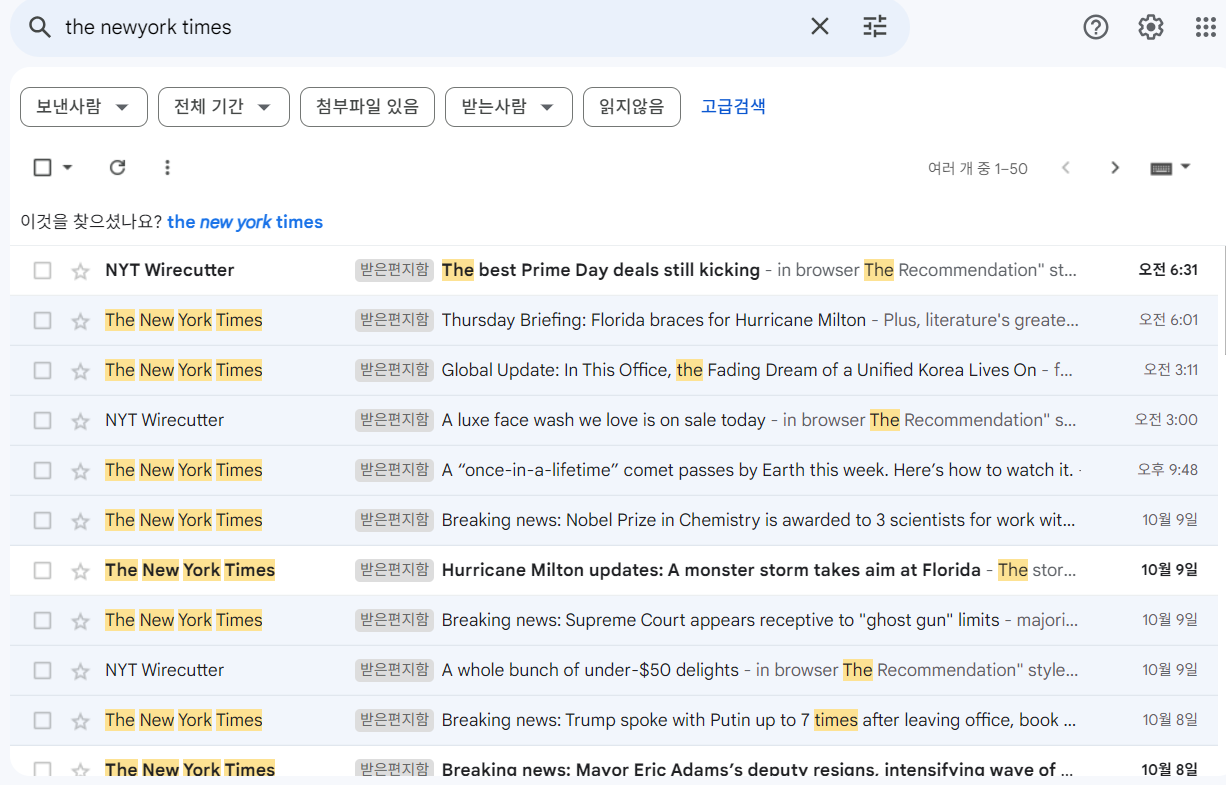Go to the next page of results
This screenshot has height=785, width=1226.
(x=1114, y=167)
